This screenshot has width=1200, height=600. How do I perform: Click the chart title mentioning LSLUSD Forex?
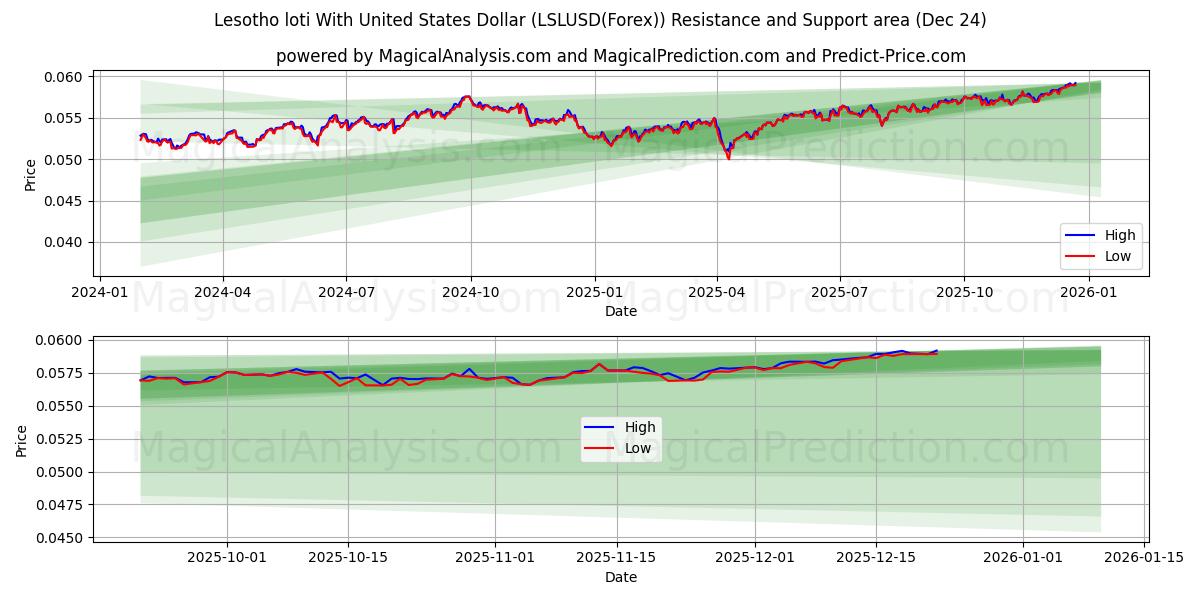coord(600,19)
